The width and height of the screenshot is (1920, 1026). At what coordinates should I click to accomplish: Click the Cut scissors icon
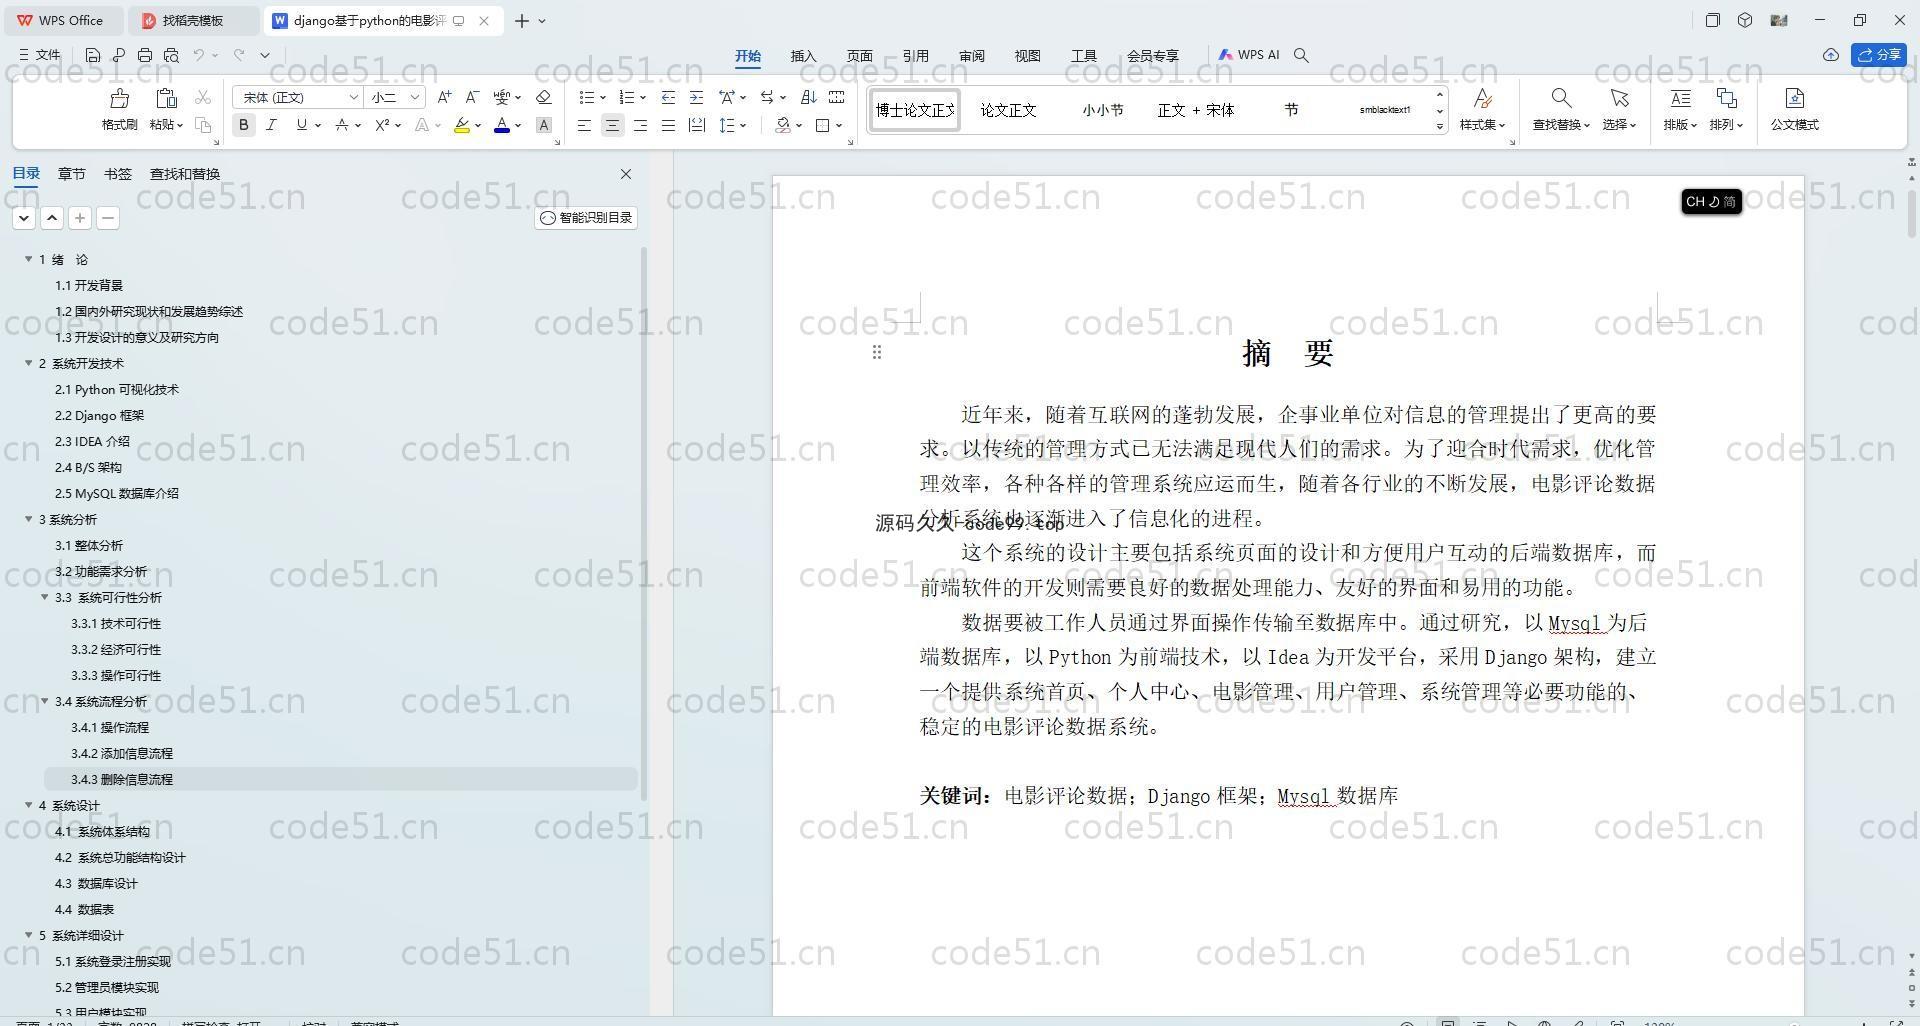point(203,97)
